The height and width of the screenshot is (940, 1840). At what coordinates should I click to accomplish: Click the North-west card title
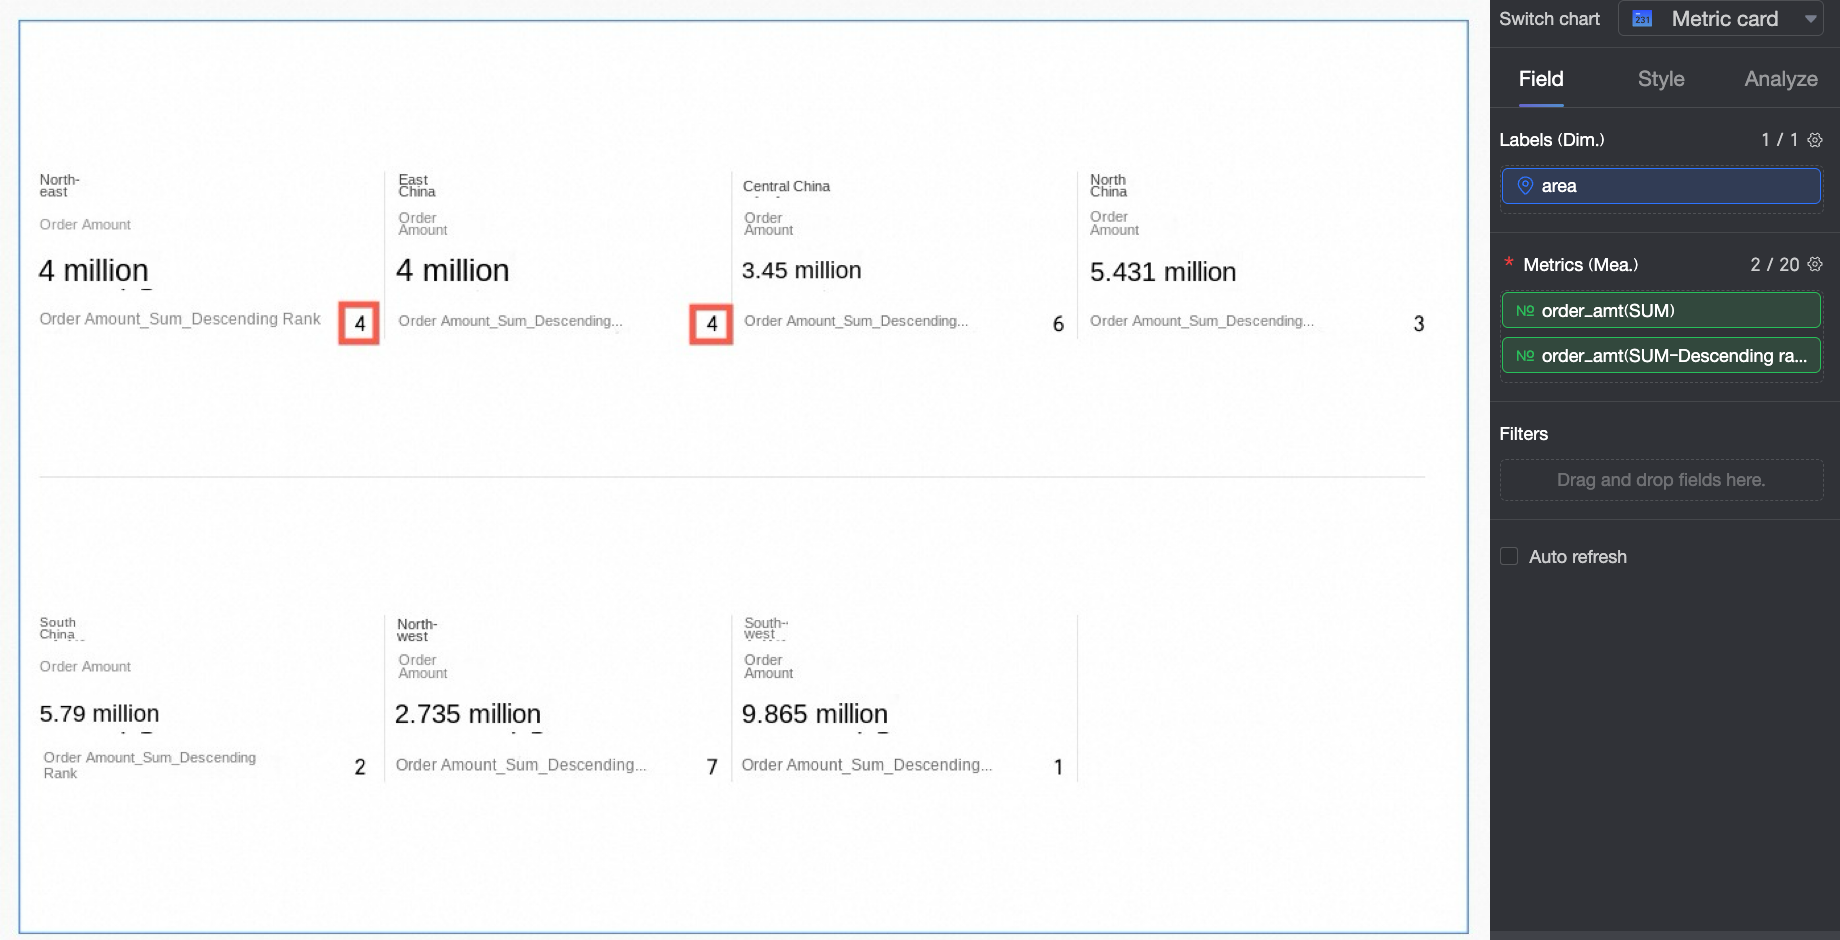417,630
